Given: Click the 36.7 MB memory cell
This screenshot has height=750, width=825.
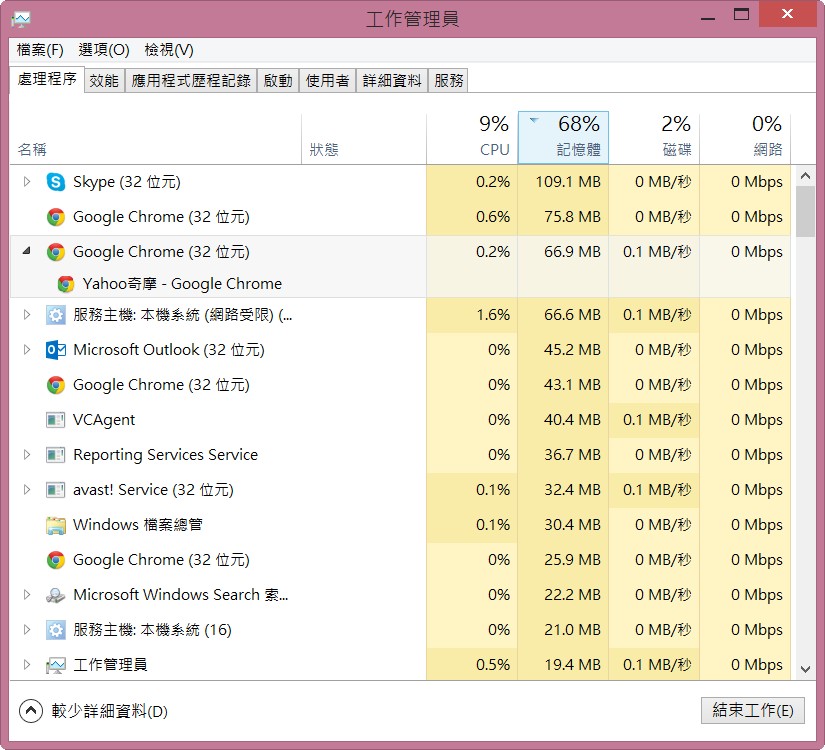Looking at the screenshot, I should click(x=564, y=455).
